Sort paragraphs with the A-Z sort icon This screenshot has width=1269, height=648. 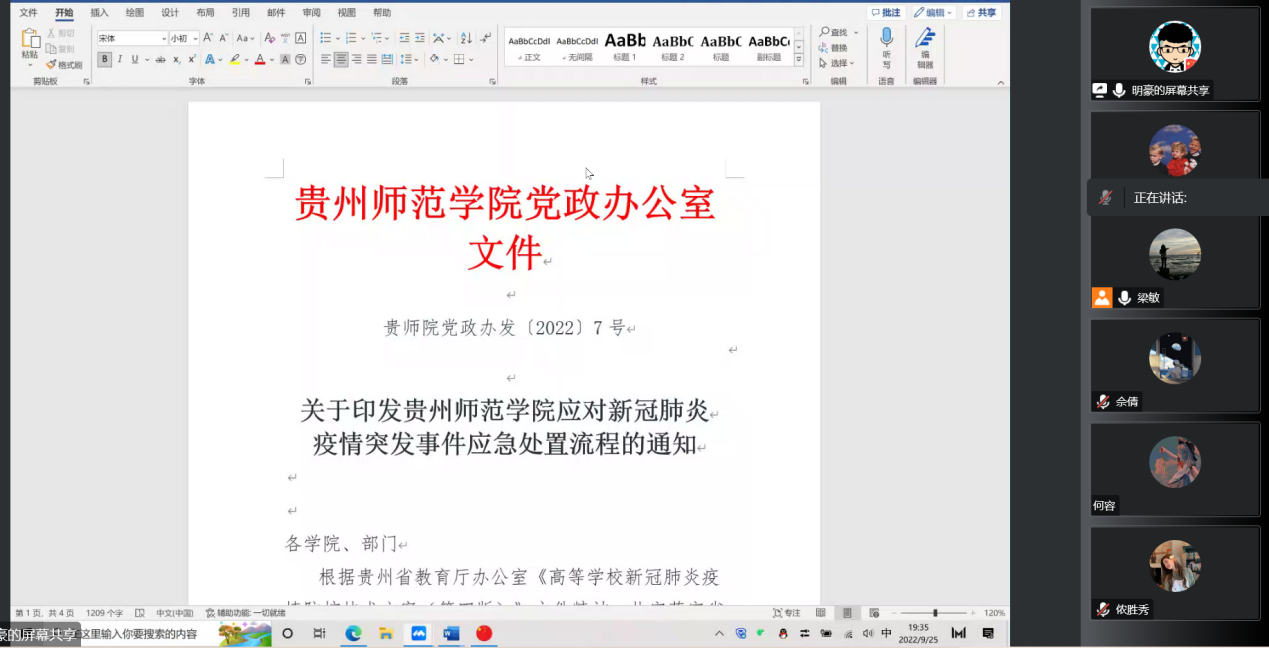466,38
